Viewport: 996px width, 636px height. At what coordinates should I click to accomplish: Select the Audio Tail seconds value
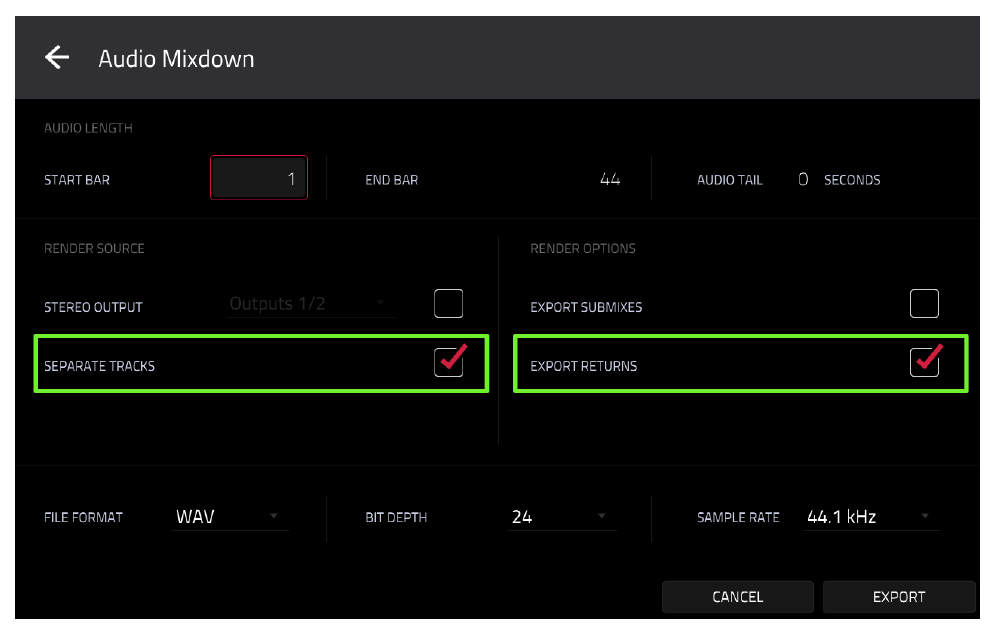coord(803,179)
